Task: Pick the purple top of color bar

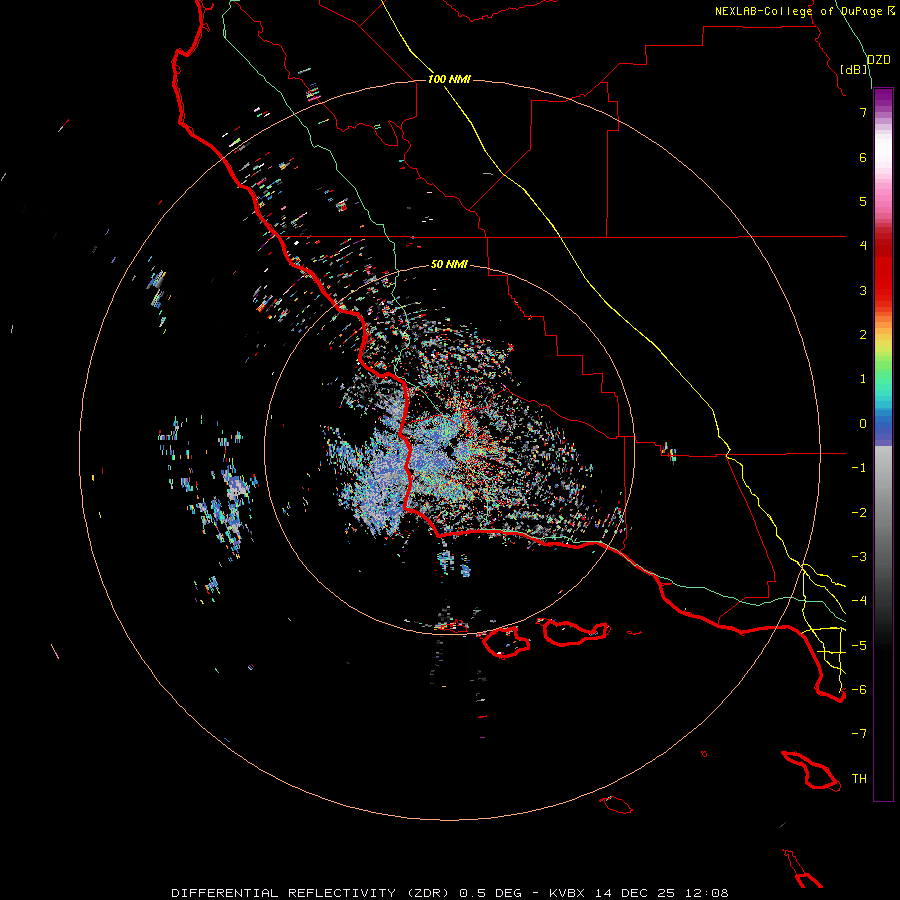Action: coord(883,98)
